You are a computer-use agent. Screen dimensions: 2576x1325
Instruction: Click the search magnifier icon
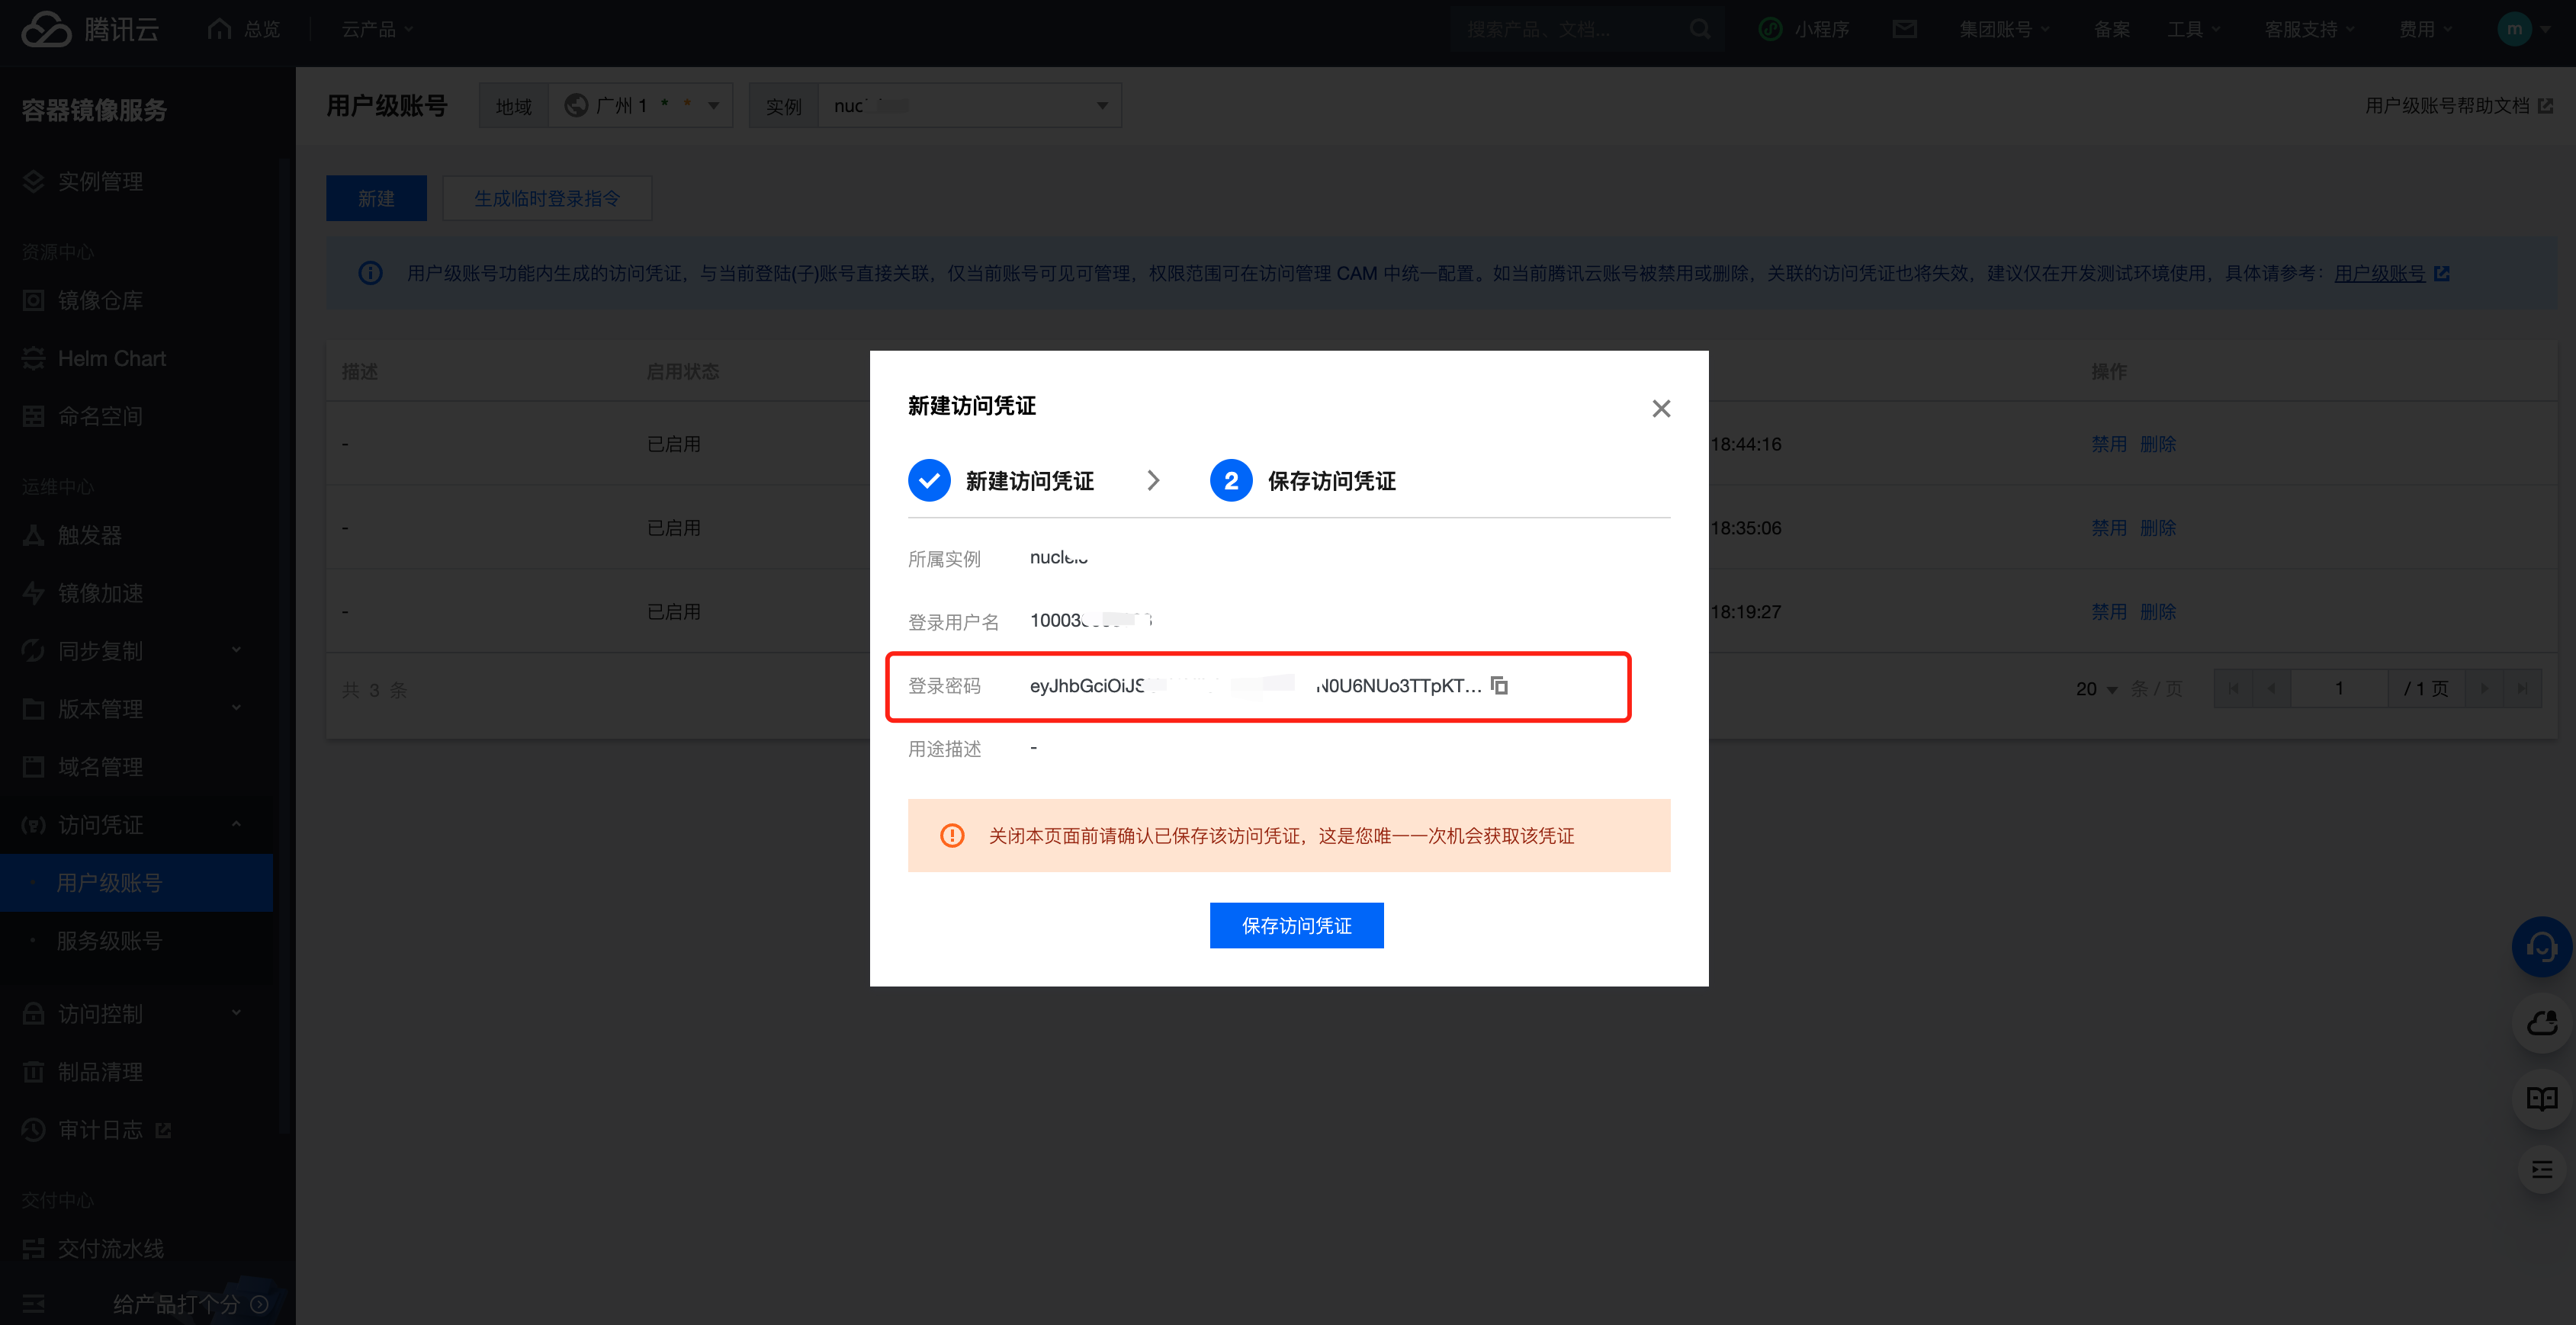(x=1700, y=29)
